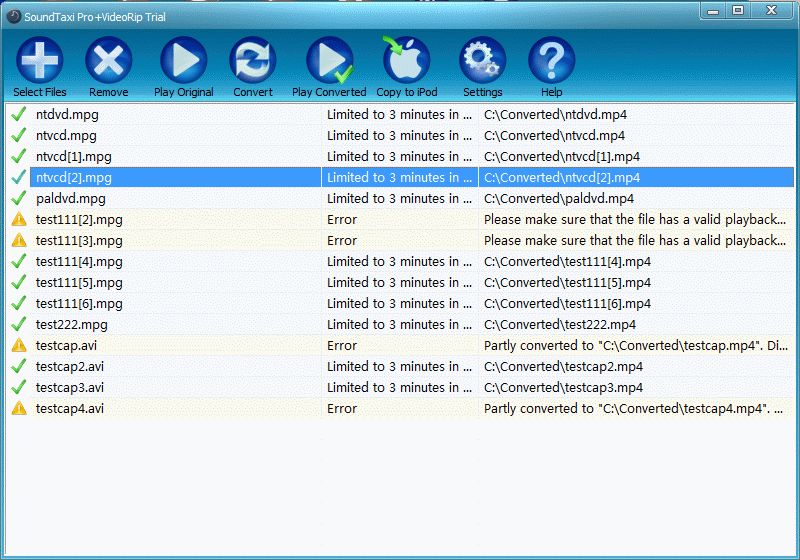Click the Error status for testcap.avi
Screen dimensions: 800x560
342,345
